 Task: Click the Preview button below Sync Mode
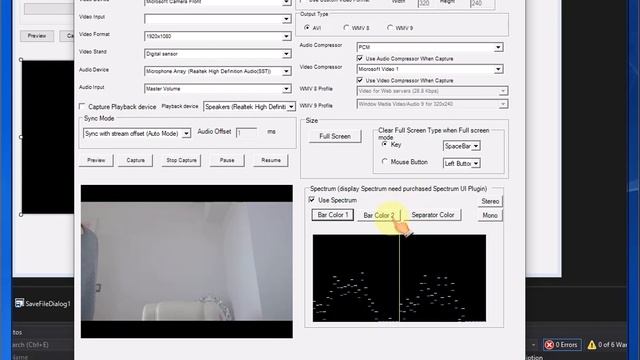pyautogui.click(x=96, y=160)
